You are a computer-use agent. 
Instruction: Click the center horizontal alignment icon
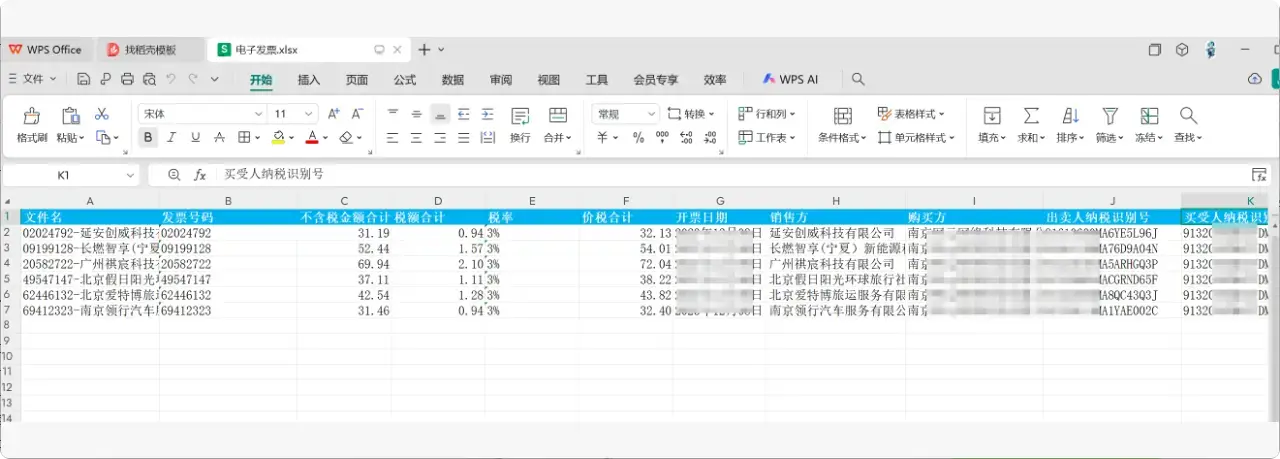coord(416,138)
